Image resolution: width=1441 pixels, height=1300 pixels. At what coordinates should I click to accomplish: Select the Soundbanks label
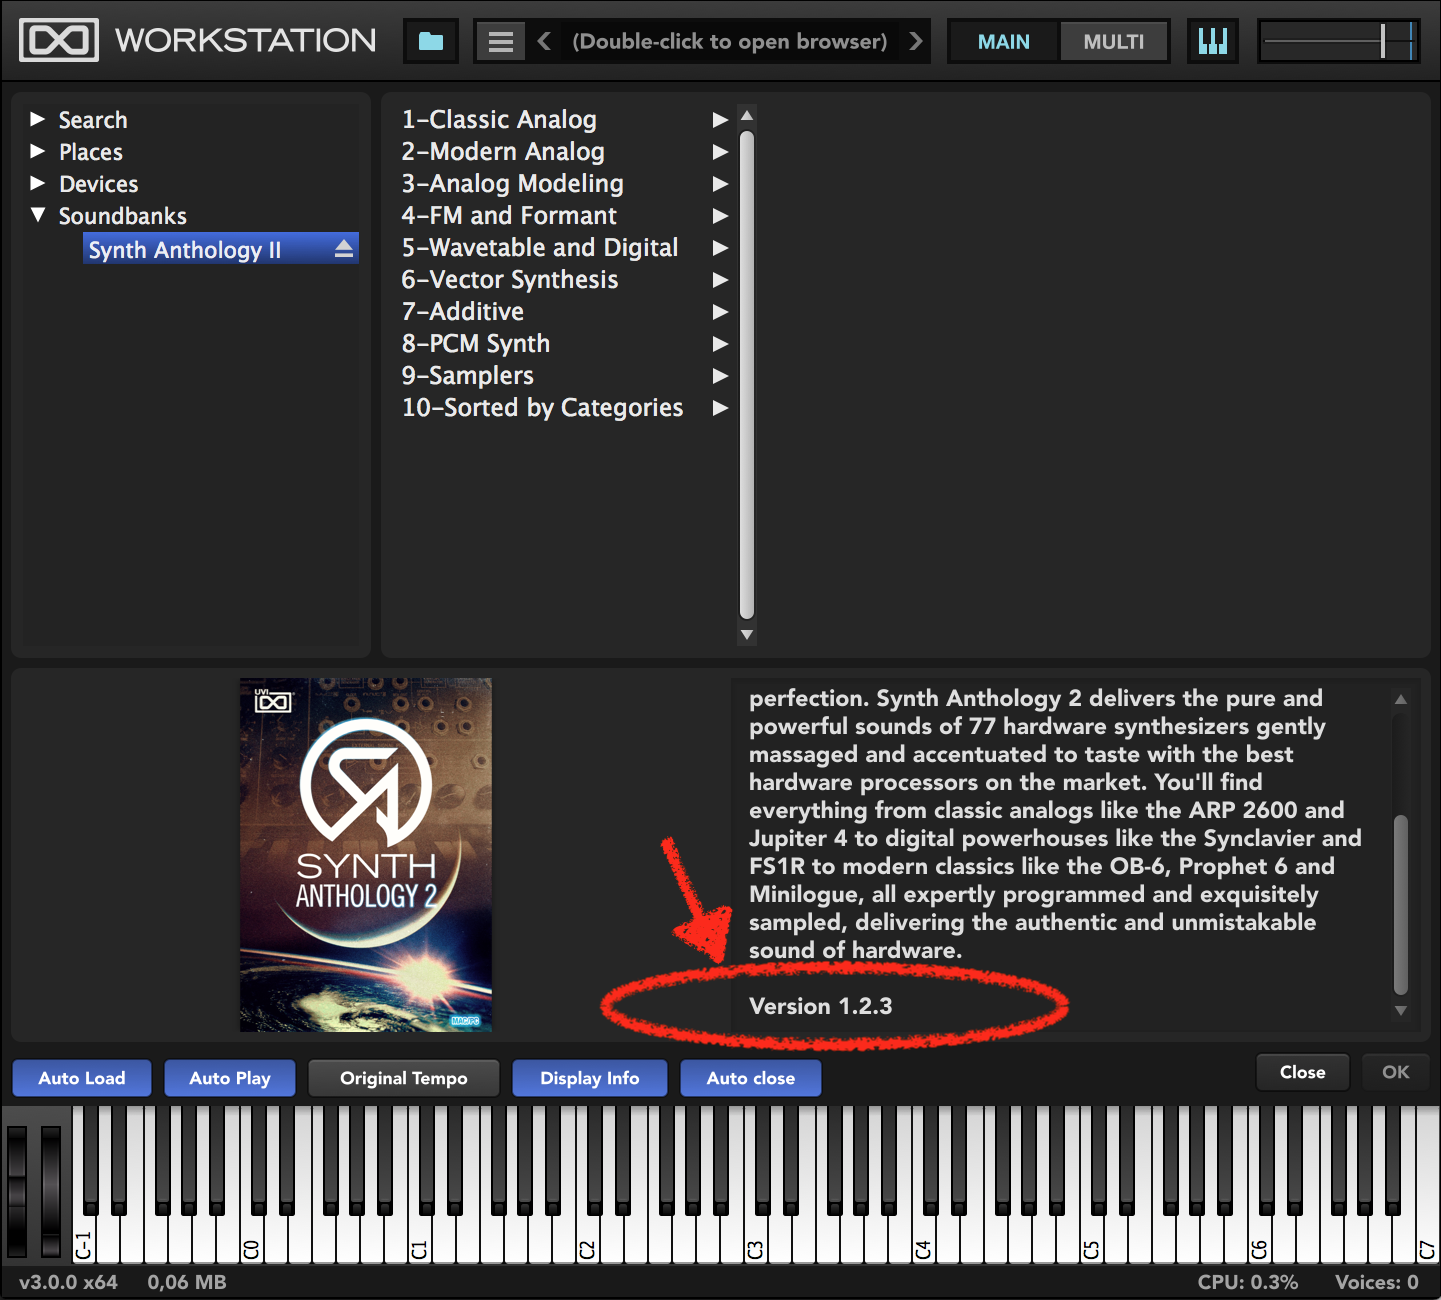click(x=123, y=216)
